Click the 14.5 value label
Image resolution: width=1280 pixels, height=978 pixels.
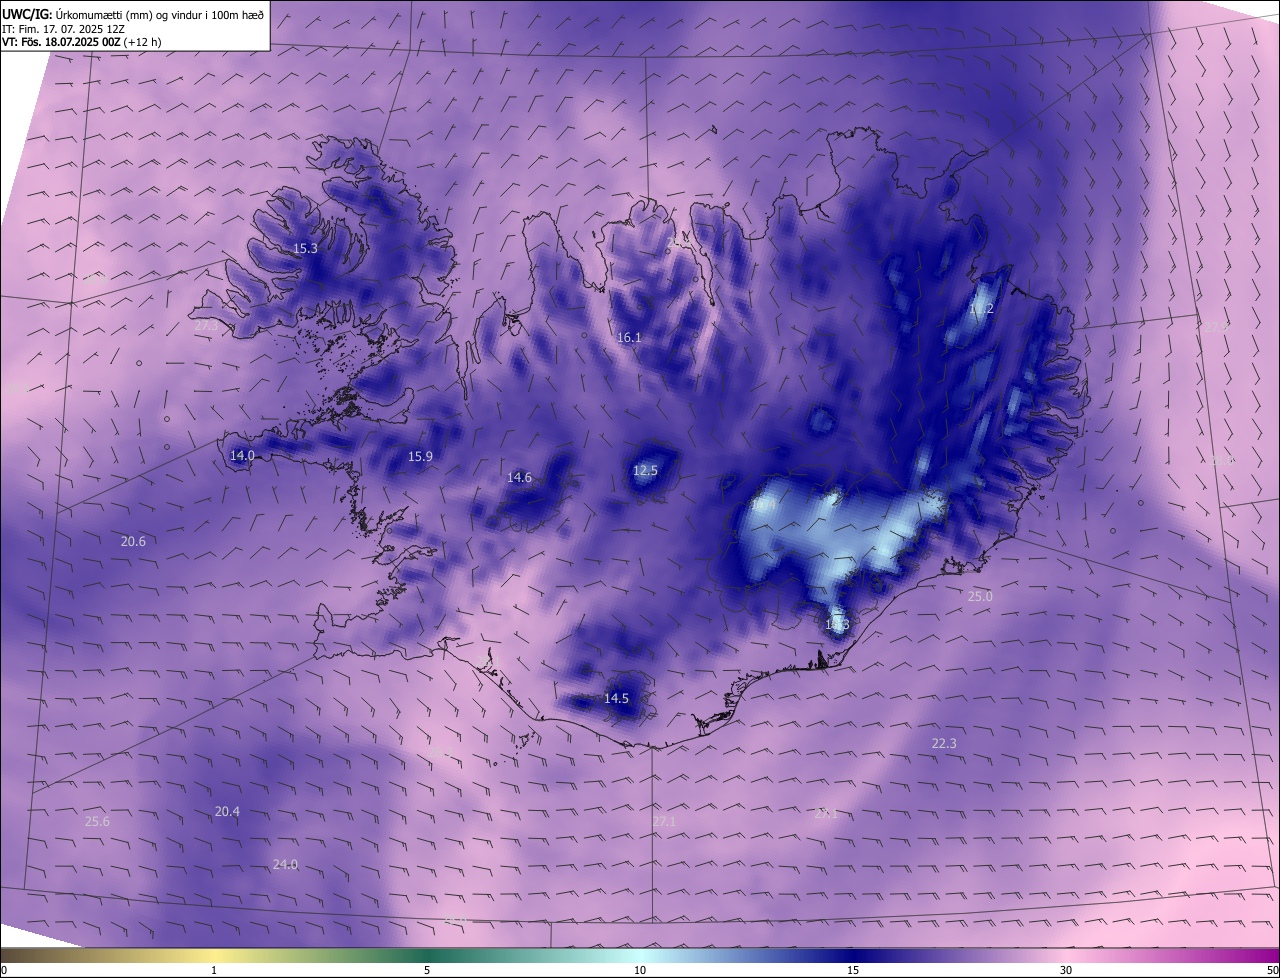(616, 698)
